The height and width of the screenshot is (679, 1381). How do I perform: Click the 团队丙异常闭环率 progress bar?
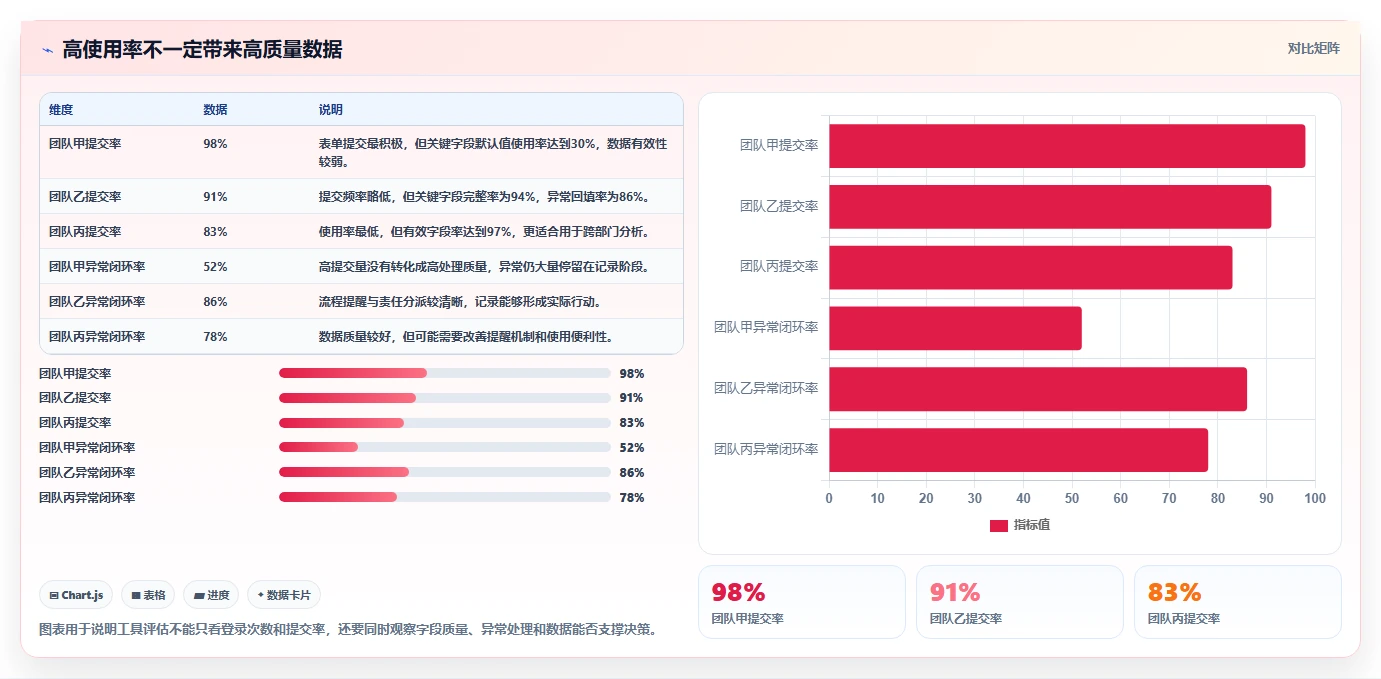444,497
